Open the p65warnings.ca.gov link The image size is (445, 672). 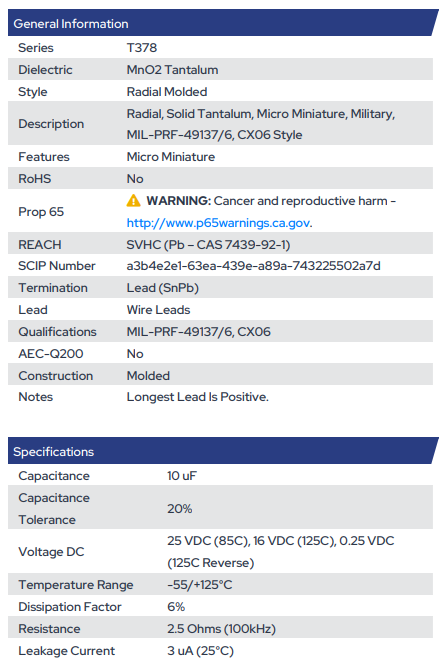(218, 223)
